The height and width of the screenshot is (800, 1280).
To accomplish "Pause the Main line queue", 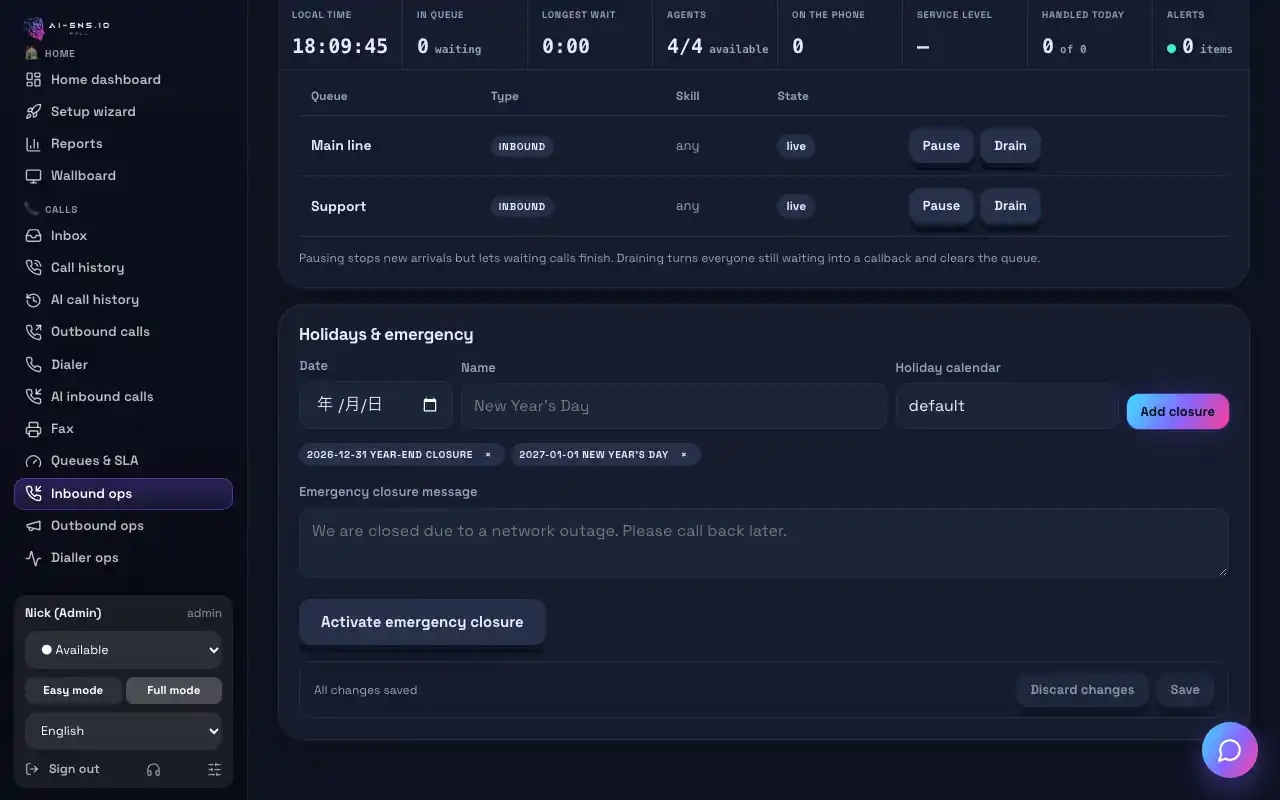I will pos(941,146).
